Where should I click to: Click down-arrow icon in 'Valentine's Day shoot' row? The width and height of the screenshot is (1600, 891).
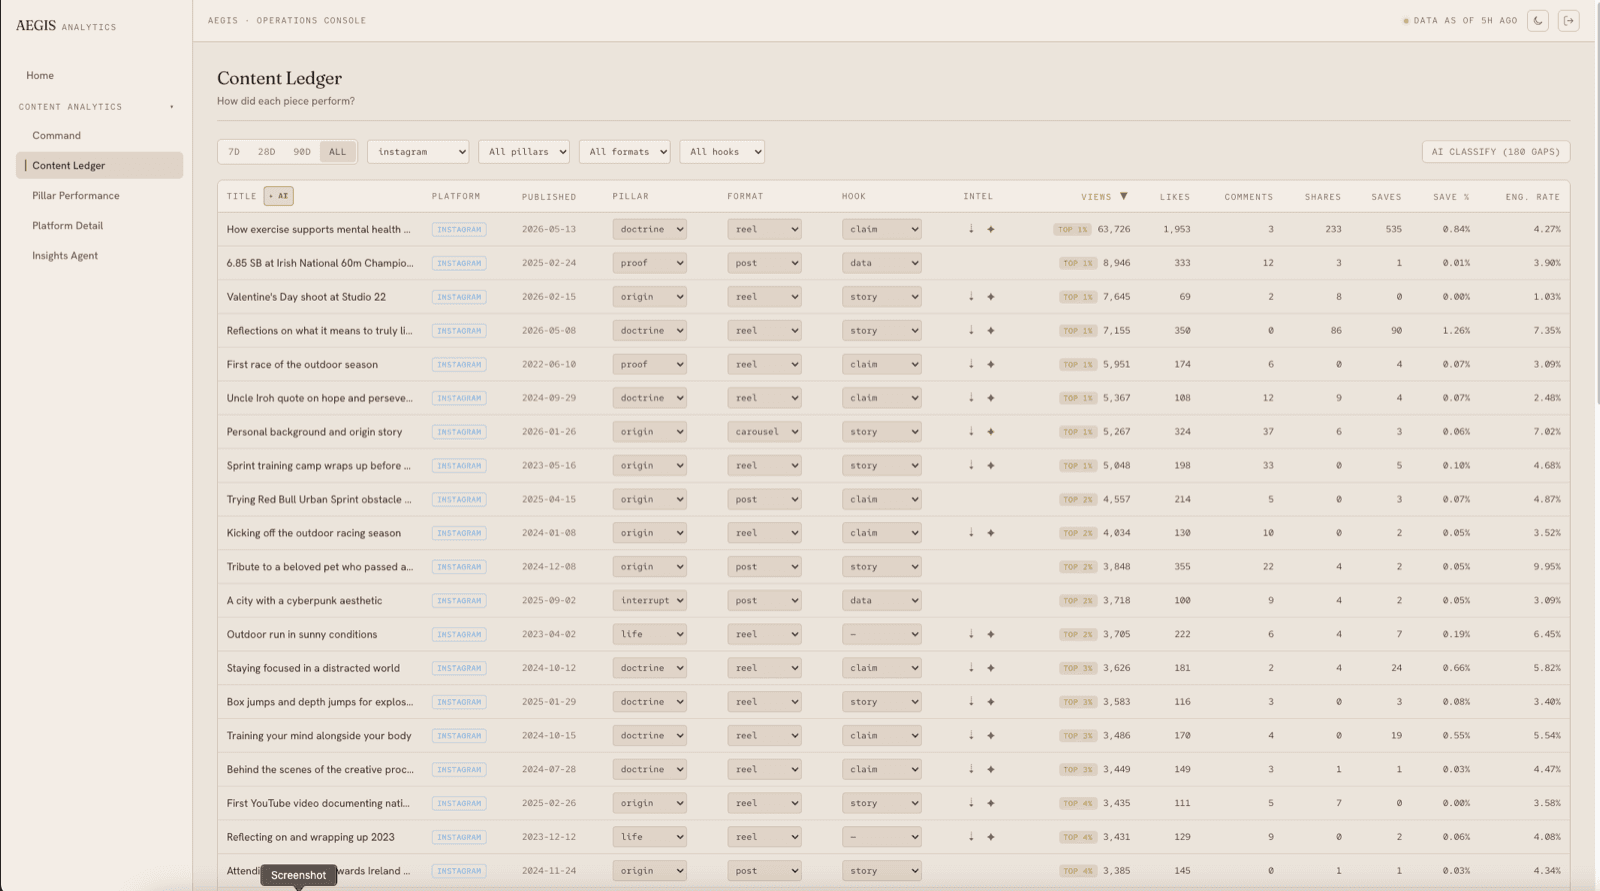coord(971,297)
